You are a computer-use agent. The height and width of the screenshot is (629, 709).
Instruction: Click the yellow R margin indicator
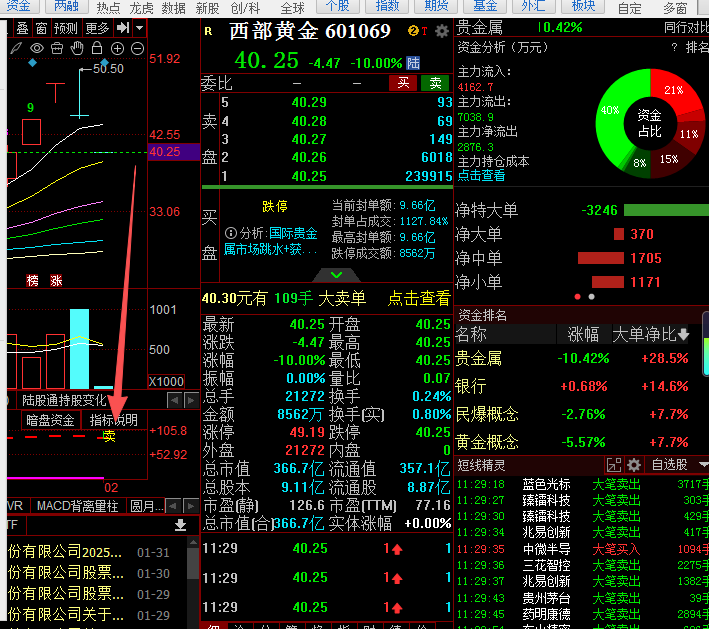(x=208, y=31)
